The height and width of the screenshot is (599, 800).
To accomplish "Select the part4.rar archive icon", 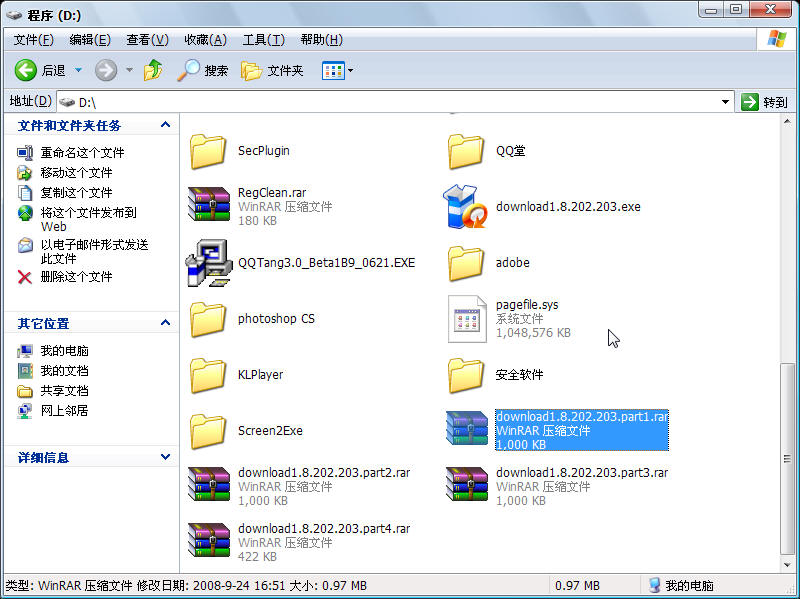I will pos(209,540).
